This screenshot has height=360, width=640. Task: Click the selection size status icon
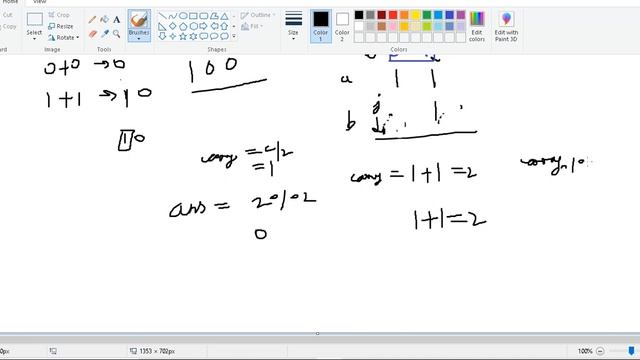point(53,351)
